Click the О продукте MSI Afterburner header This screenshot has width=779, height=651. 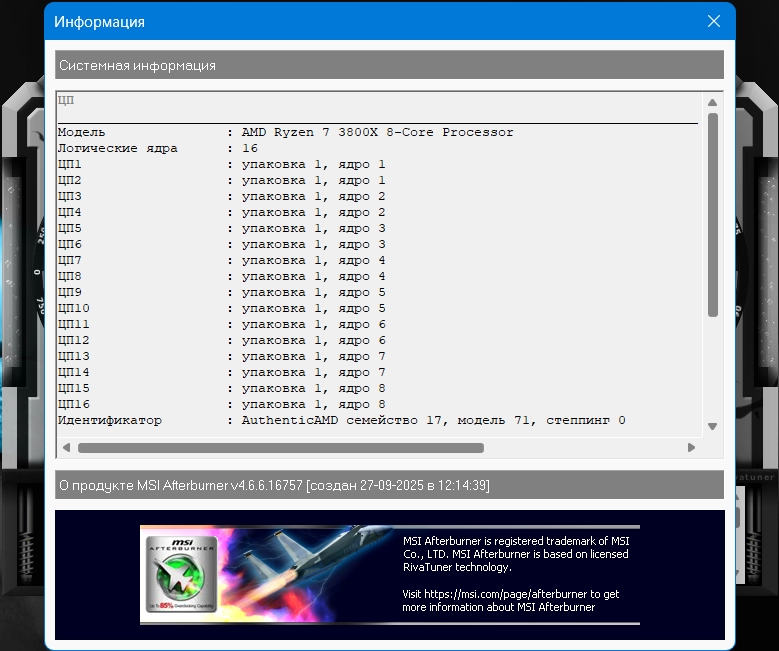pos(390,485)
